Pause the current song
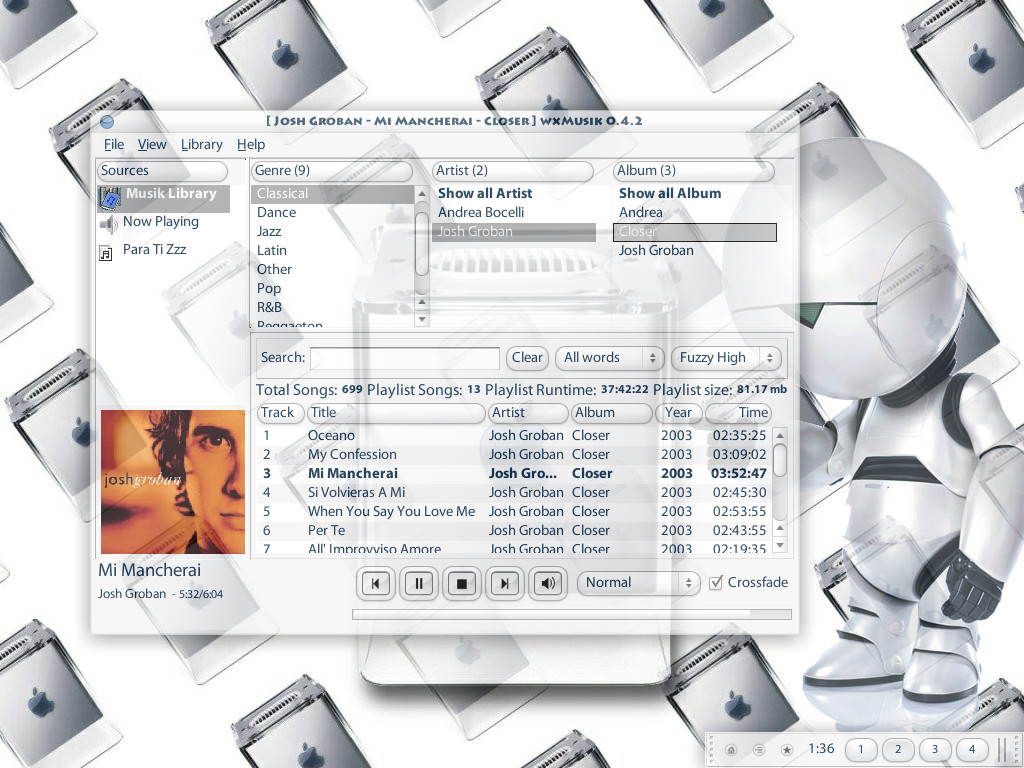 pyautogui.click(x=419, y=583)
